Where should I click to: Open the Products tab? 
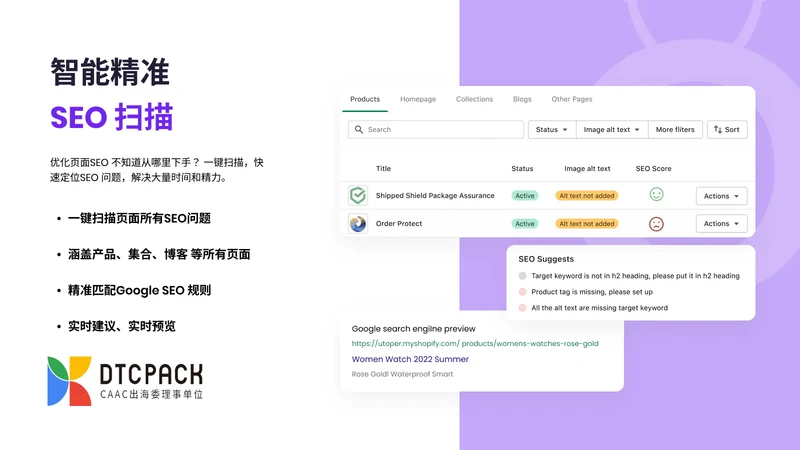pos(365,99)
